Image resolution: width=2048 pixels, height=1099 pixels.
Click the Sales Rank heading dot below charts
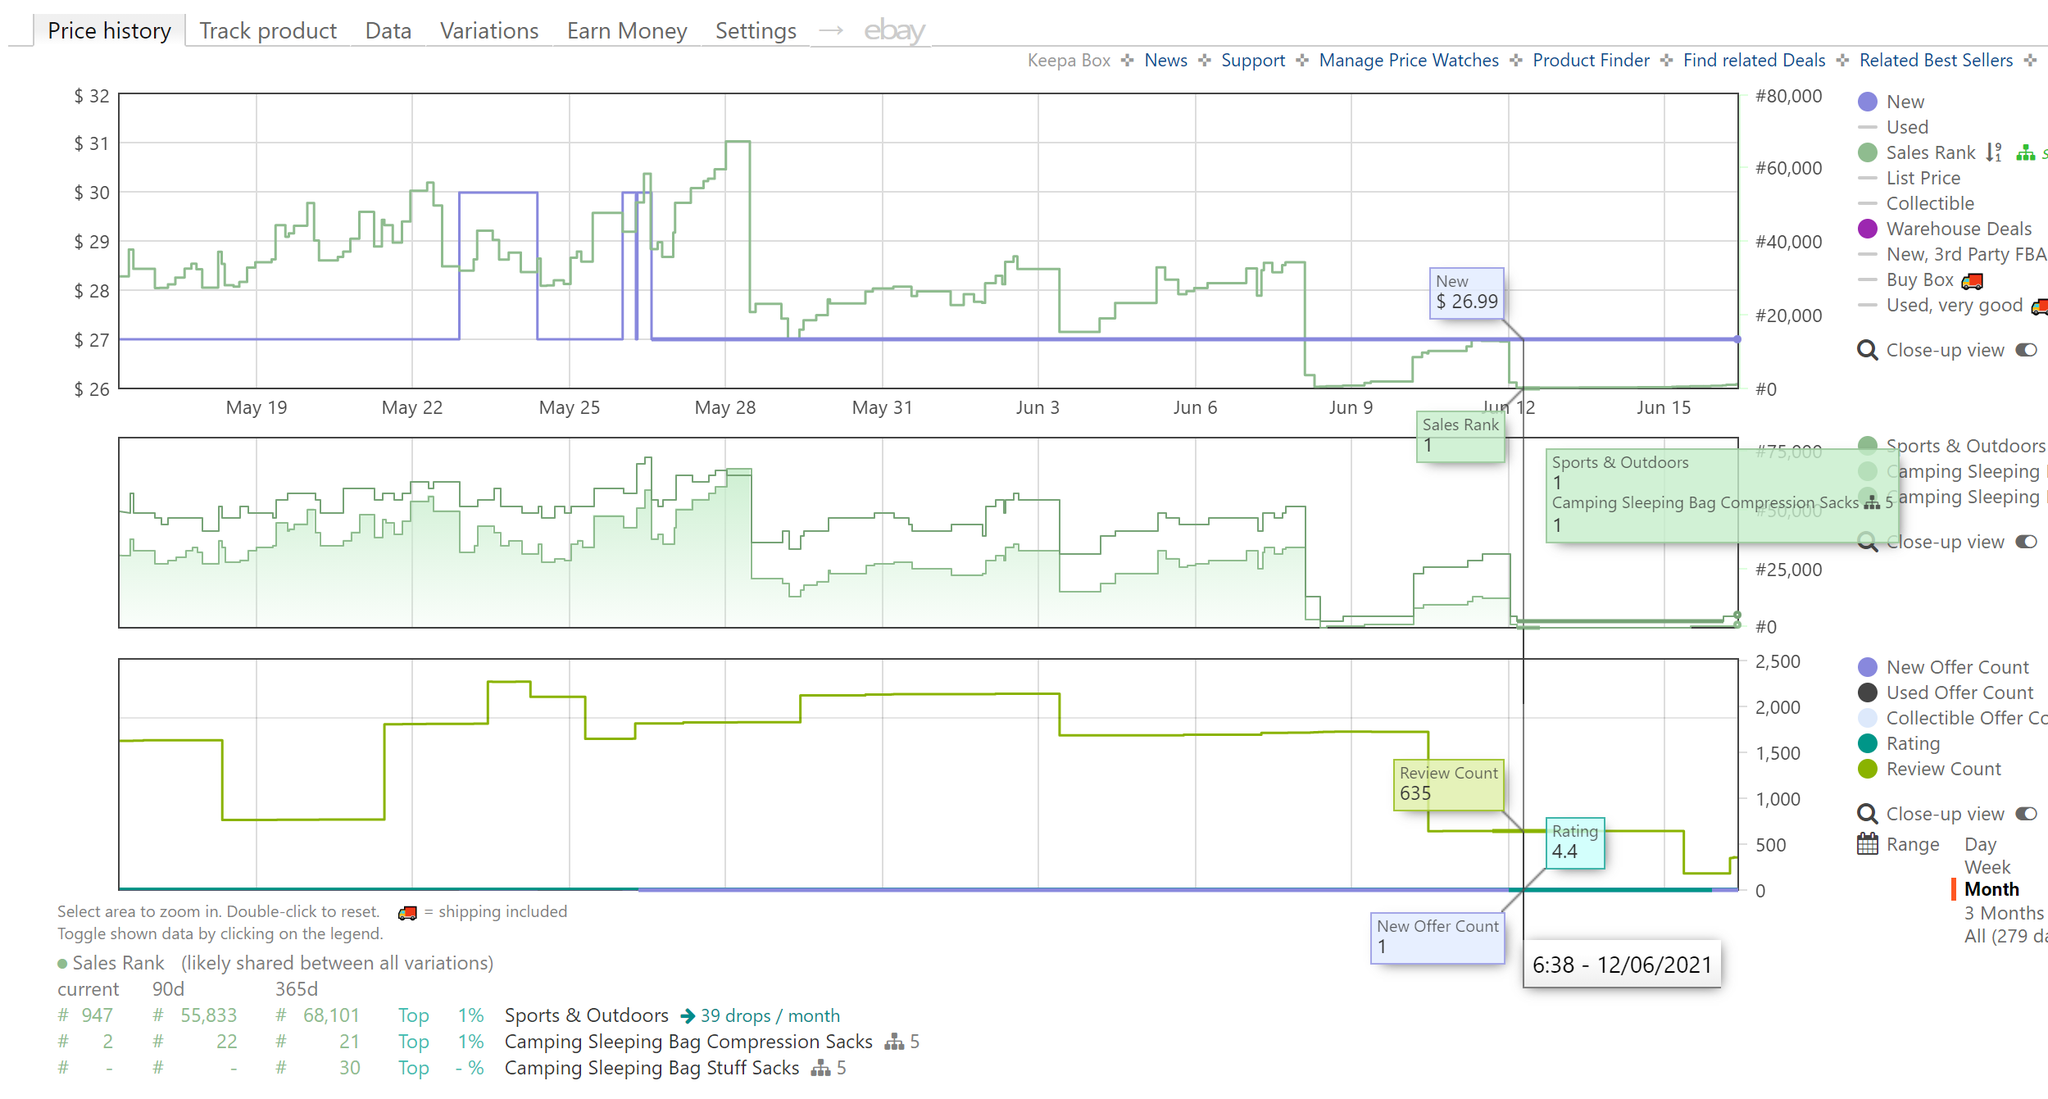pyautogui.click(x=62, y=964)
